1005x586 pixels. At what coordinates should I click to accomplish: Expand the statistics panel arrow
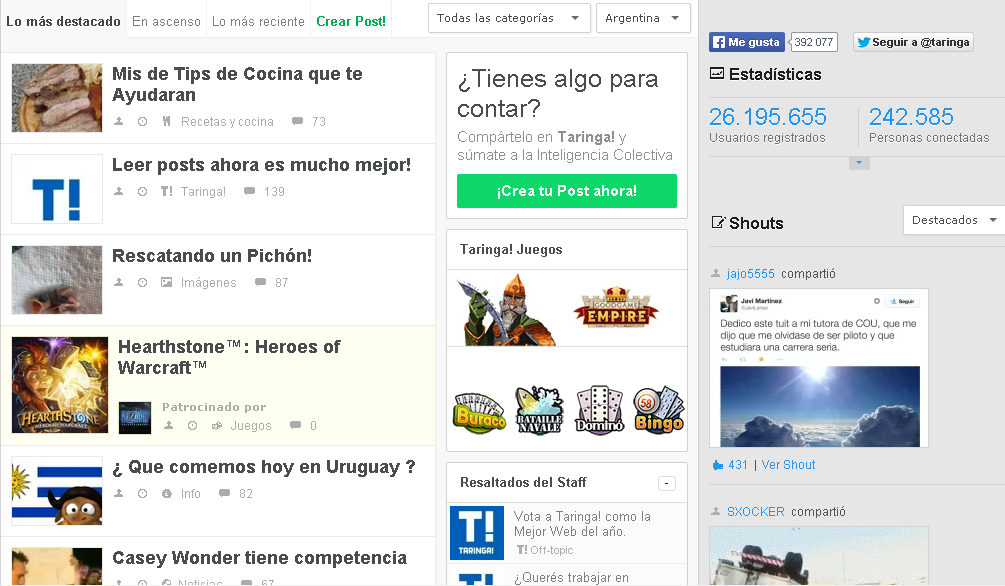(859, 163)
